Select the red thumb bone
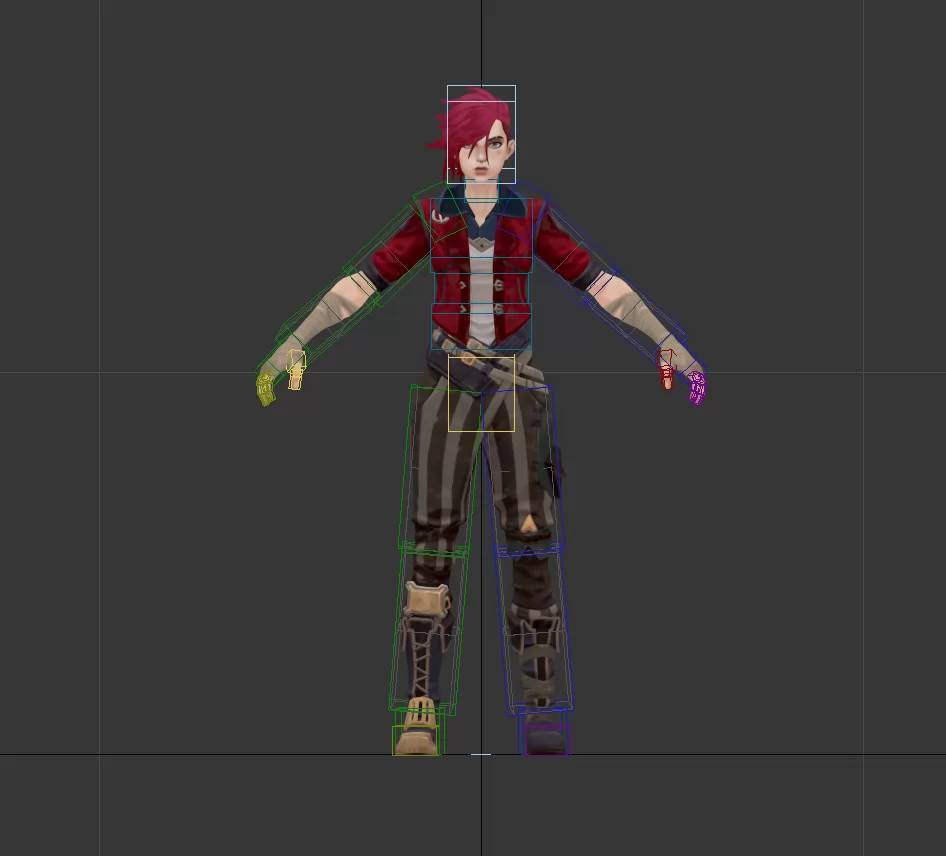Viewport: 946px width, 856px height. pos(666,369)
